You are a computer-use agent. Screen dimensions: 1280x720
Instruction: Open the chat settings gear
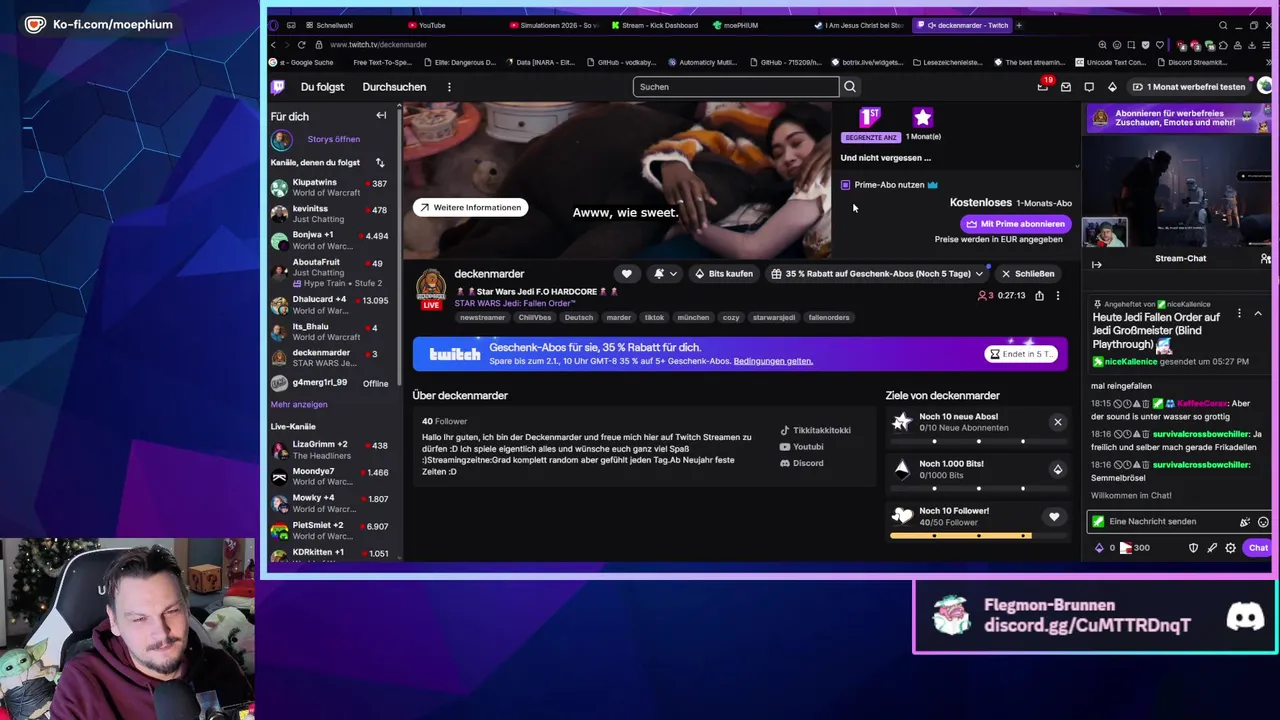(x=1231, y=548)
